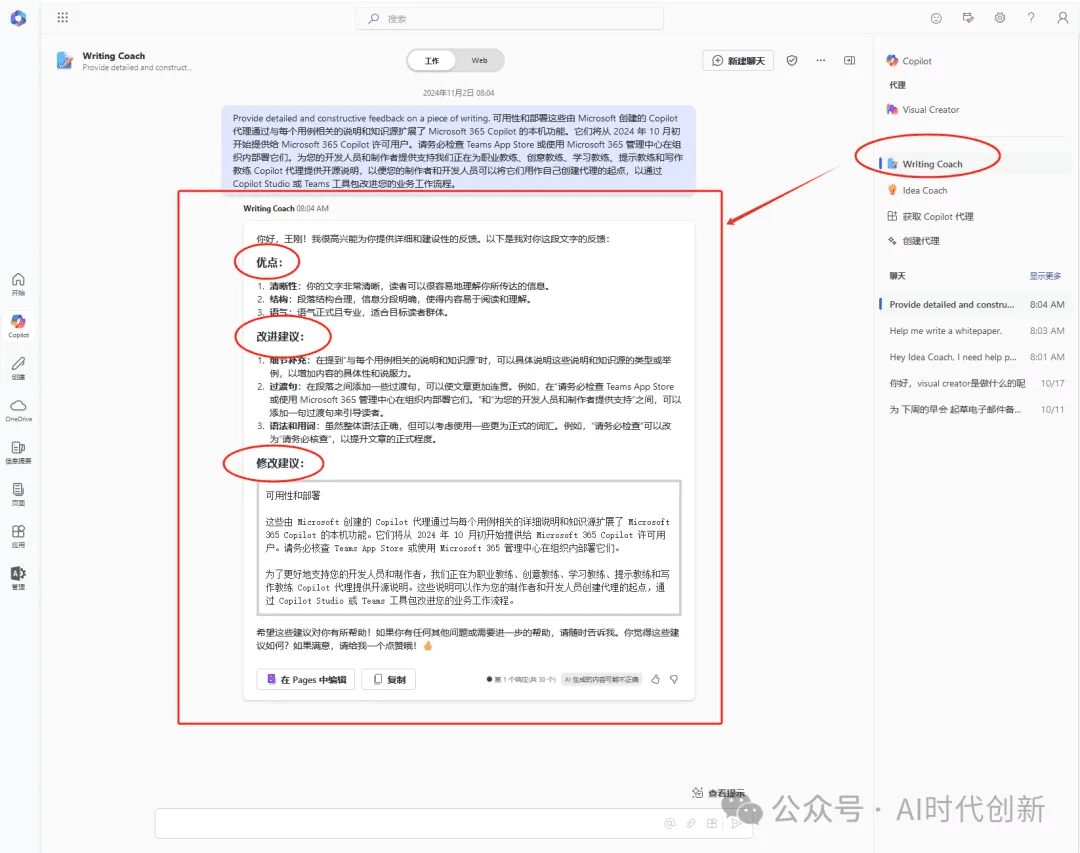Click the Writing Coach title in header
Screen dimensions: 1080x853
[x=114, y=56]
